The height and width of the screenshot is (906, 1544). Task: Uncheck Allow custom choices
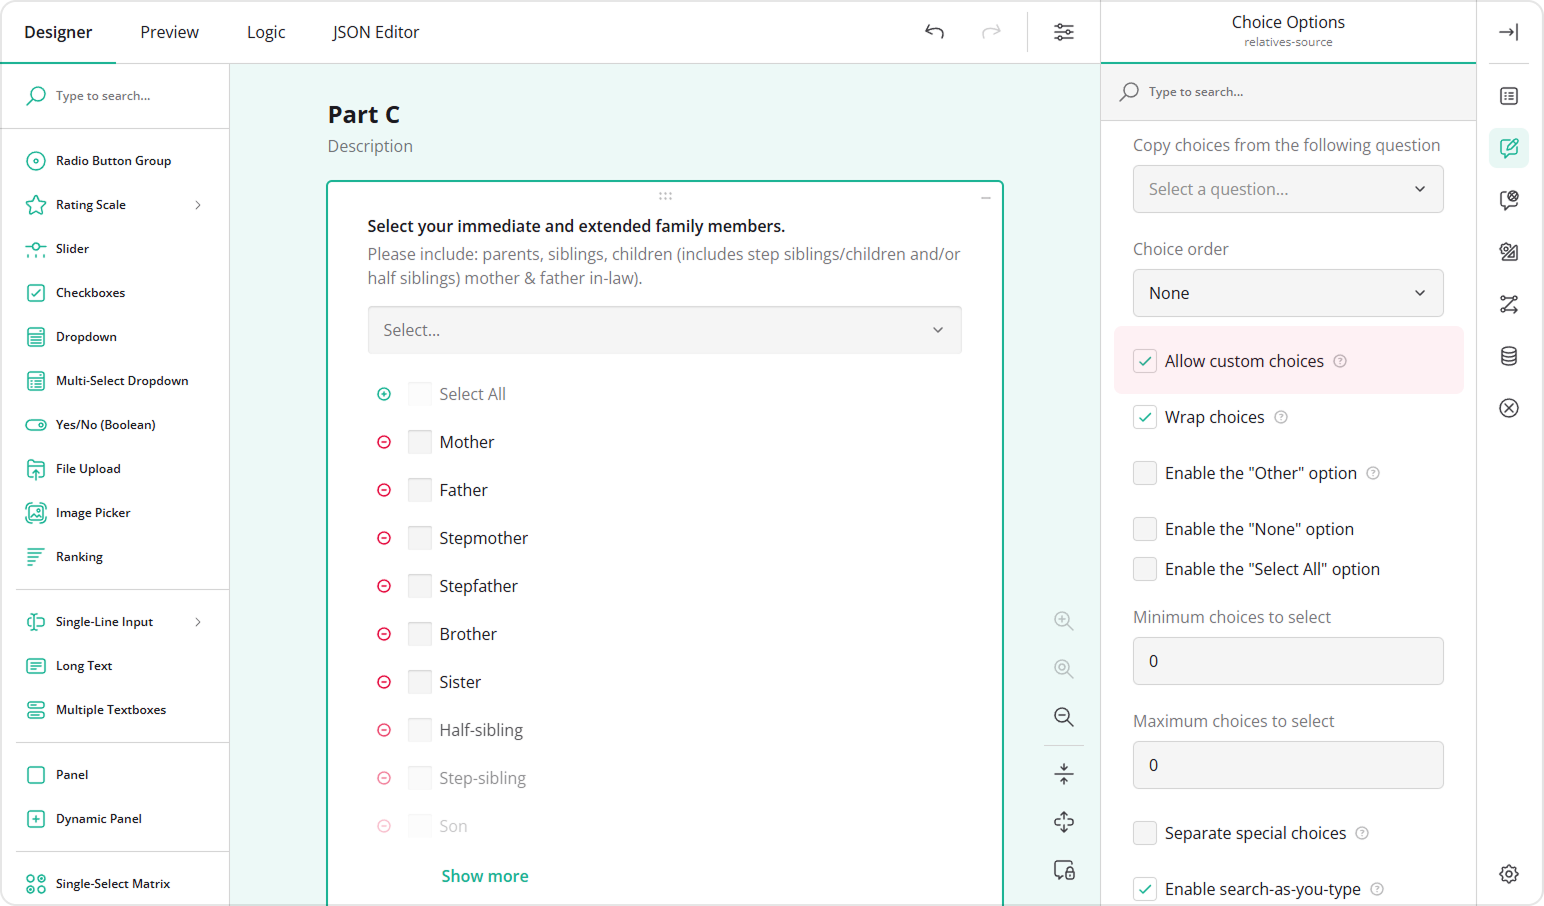coord(1144,361)
